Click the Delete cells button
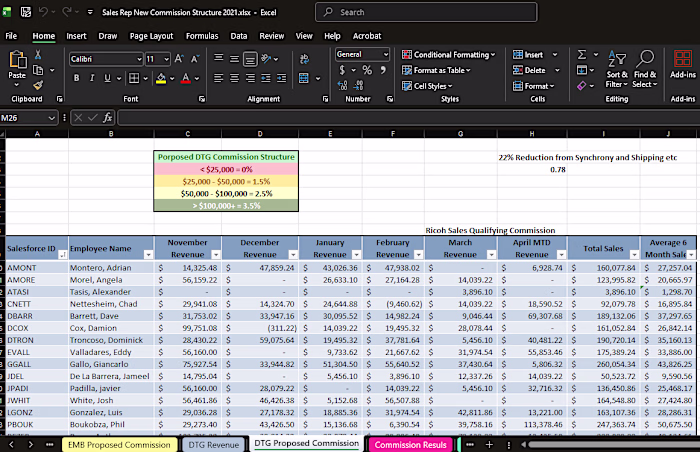This screenshot has width=700, height=452. pos(529,70)
